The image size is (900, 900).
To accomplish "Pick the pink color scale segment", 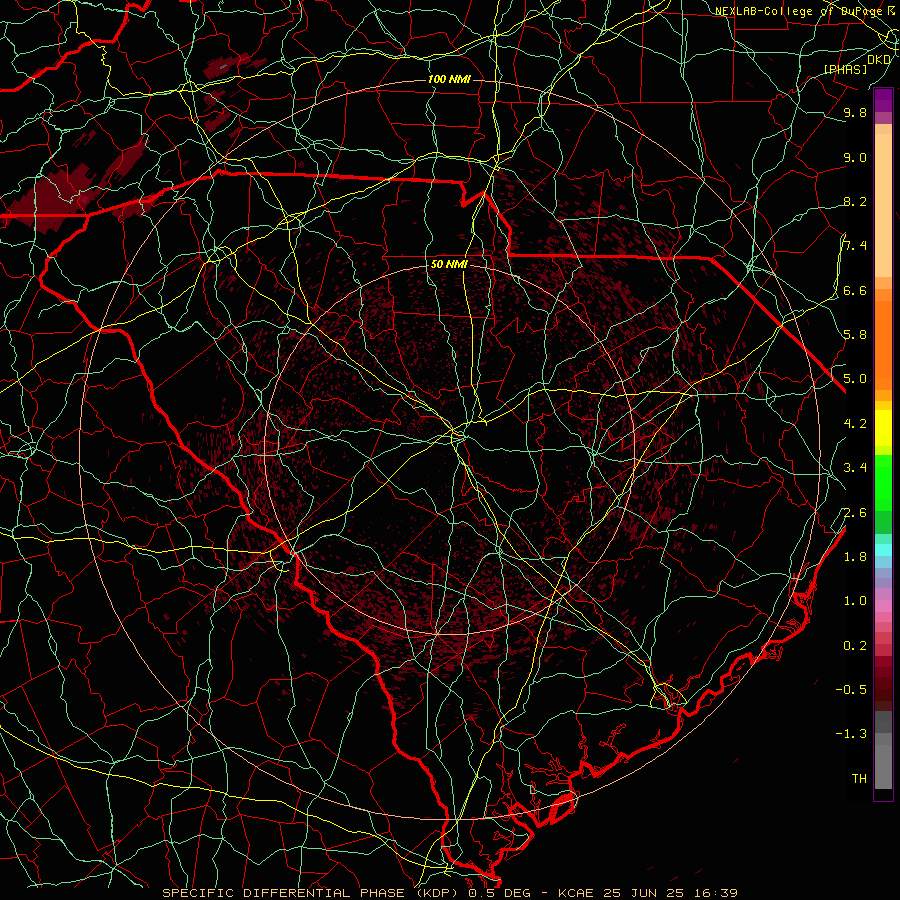I will [x=883, y=606].
